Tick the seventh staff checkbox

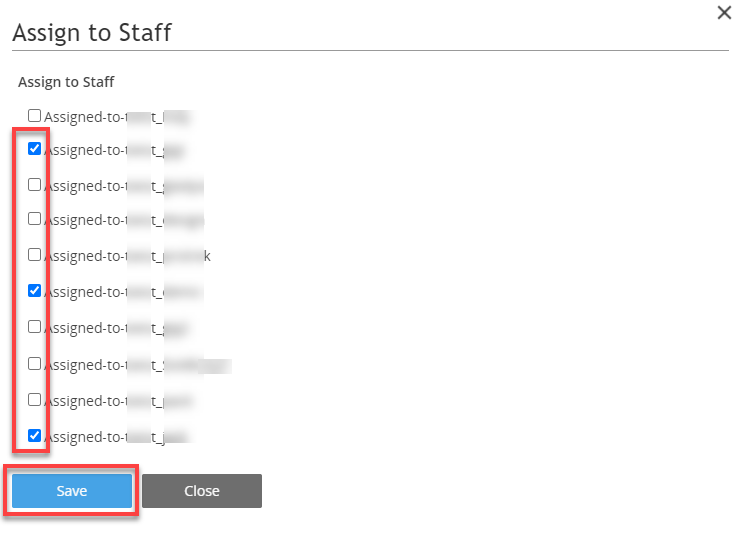pyautogui.click(x=34, y=327)
